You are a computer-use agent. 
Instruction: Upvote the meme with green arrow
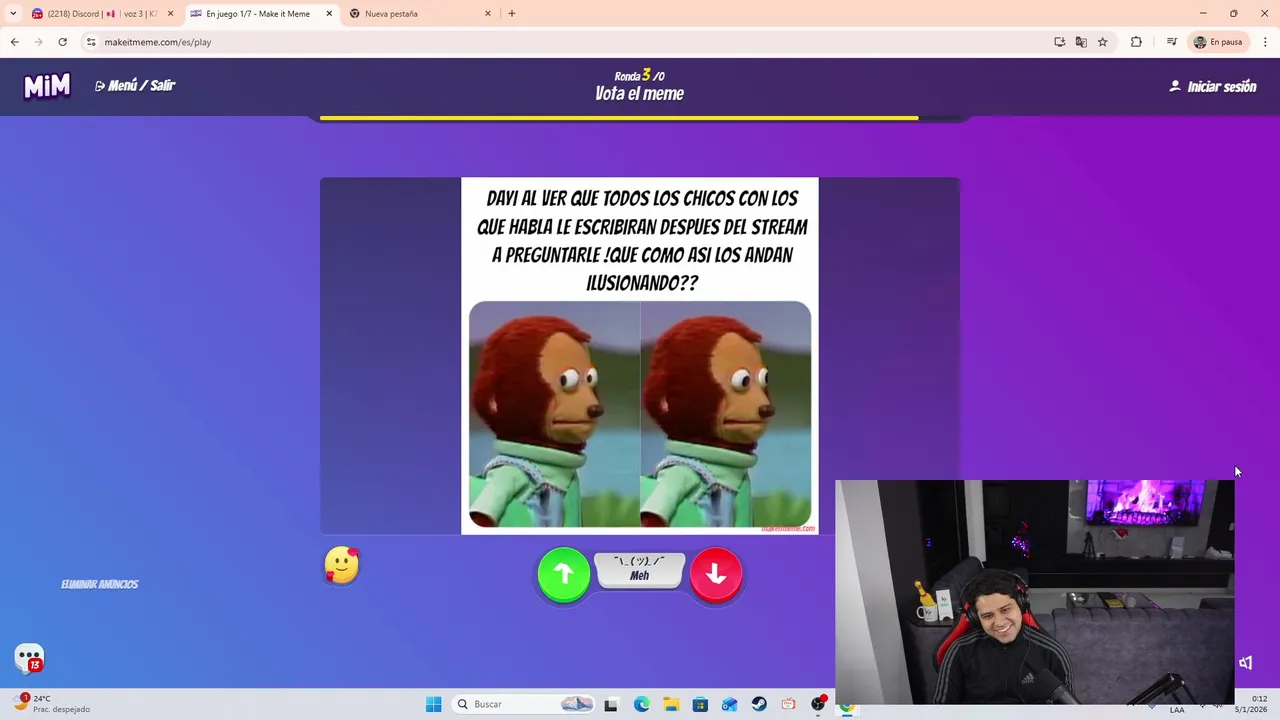point(564,574)
